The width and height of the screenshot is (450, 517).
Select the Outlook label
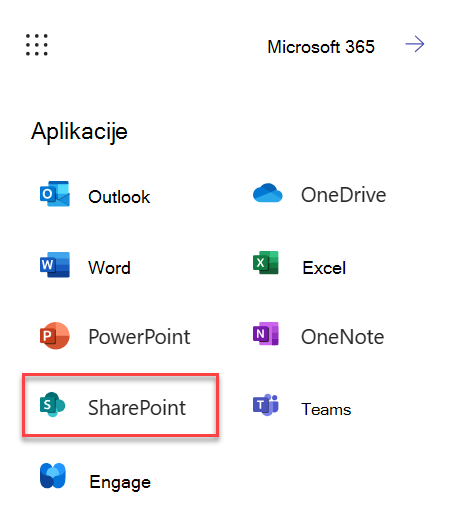pos(119,197)
